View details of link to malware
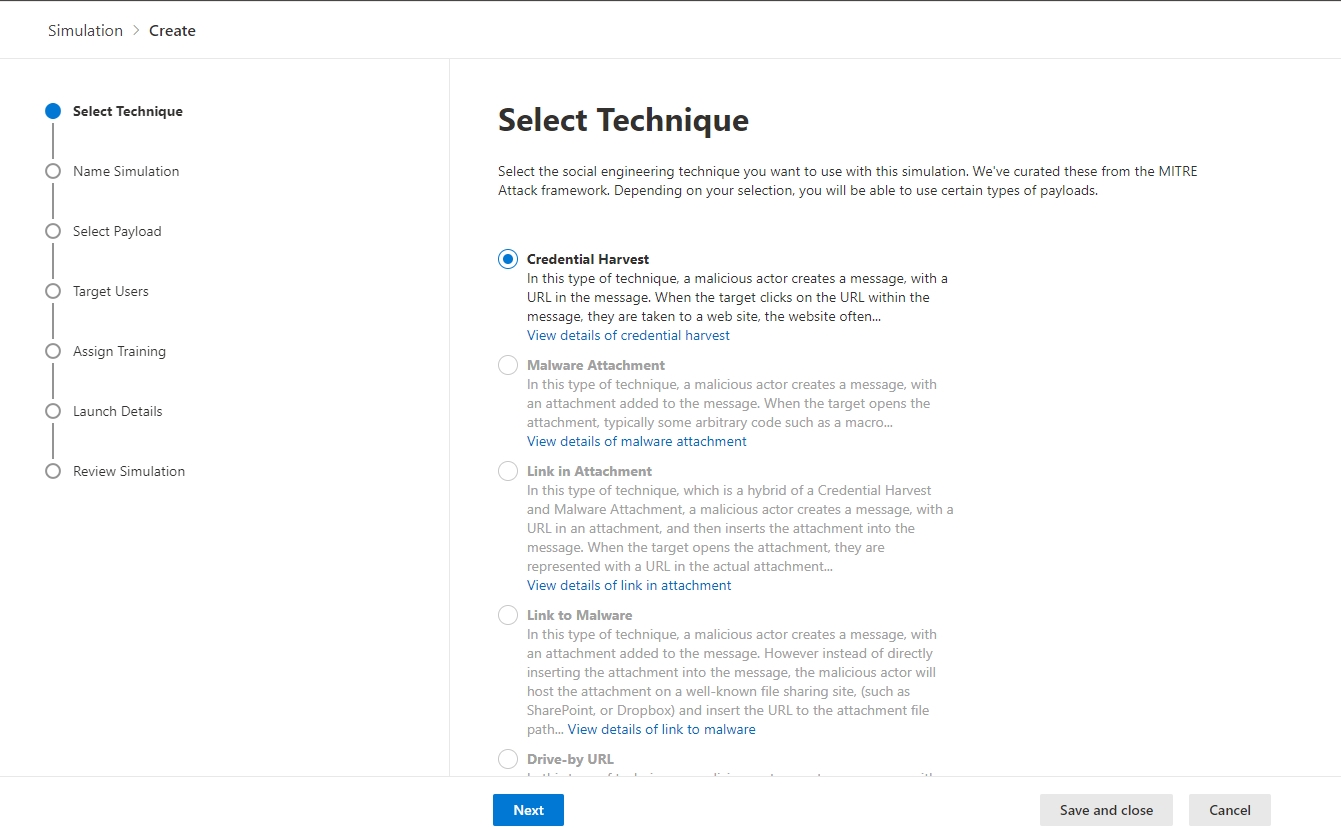 click(661, 728)
